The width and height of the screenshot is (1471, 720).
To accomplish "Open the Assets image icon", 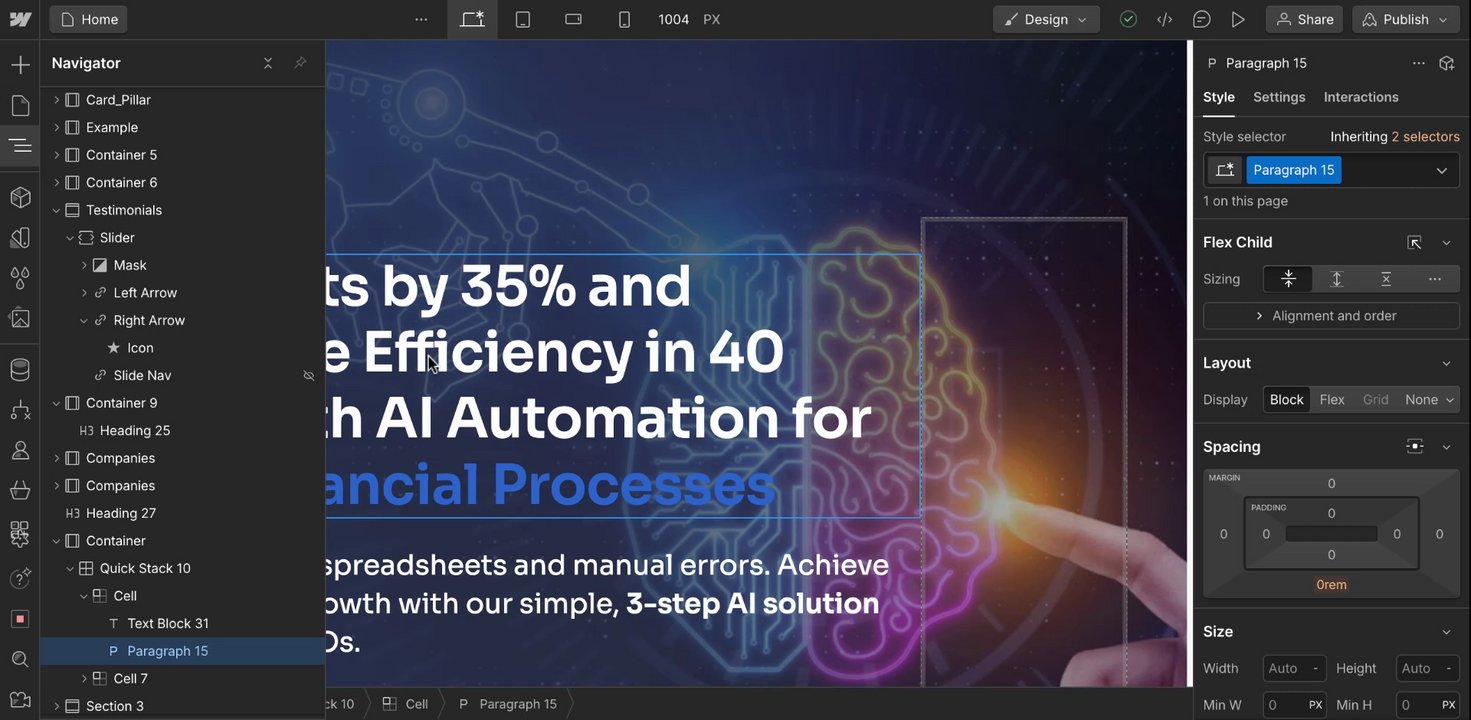I will [x=20, y=318].
